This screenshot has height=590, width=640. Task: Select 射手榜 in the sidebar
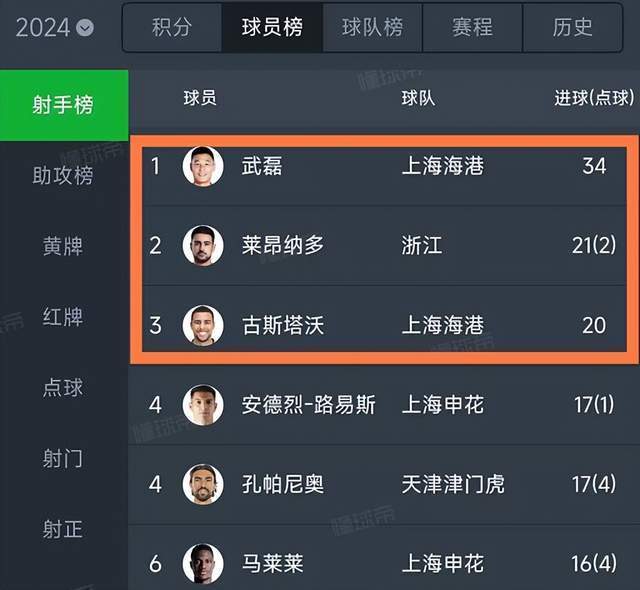click(x=63, y=105)
